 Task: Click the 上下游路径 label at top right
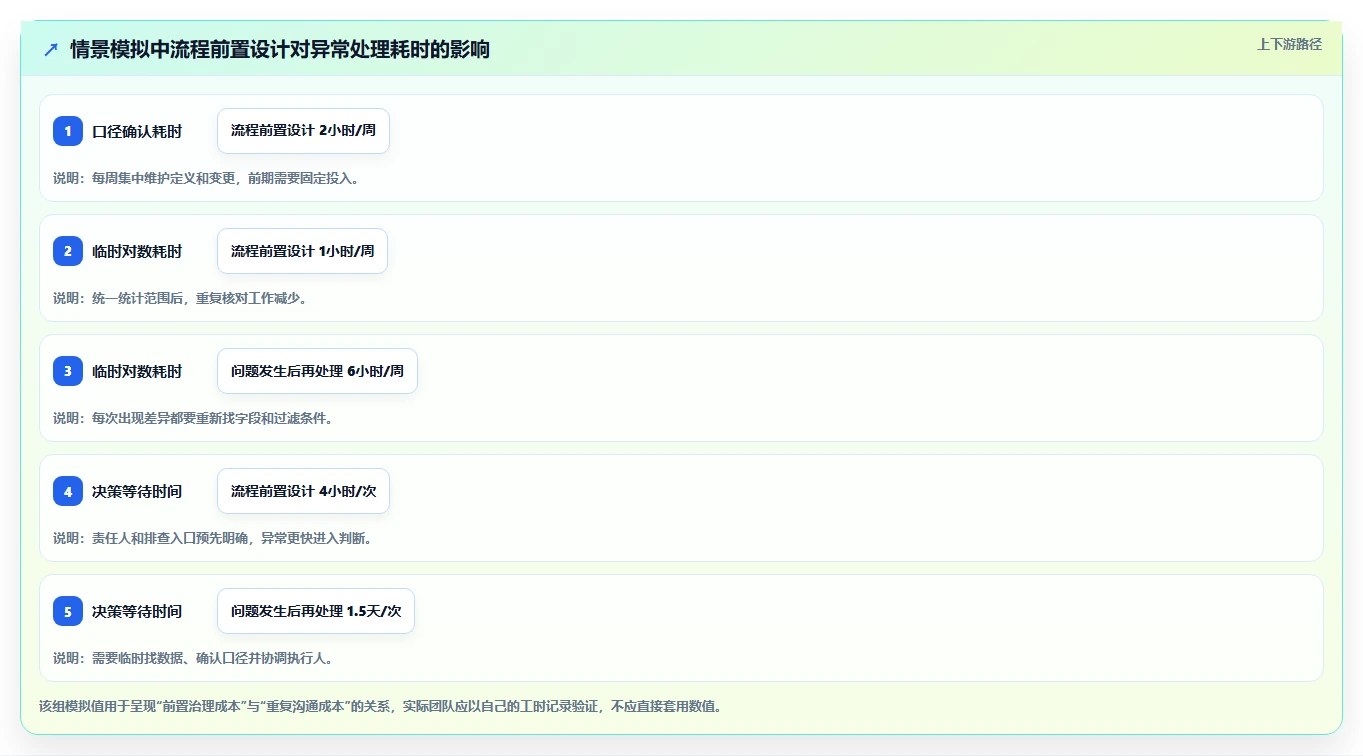tap(1289, 44)
